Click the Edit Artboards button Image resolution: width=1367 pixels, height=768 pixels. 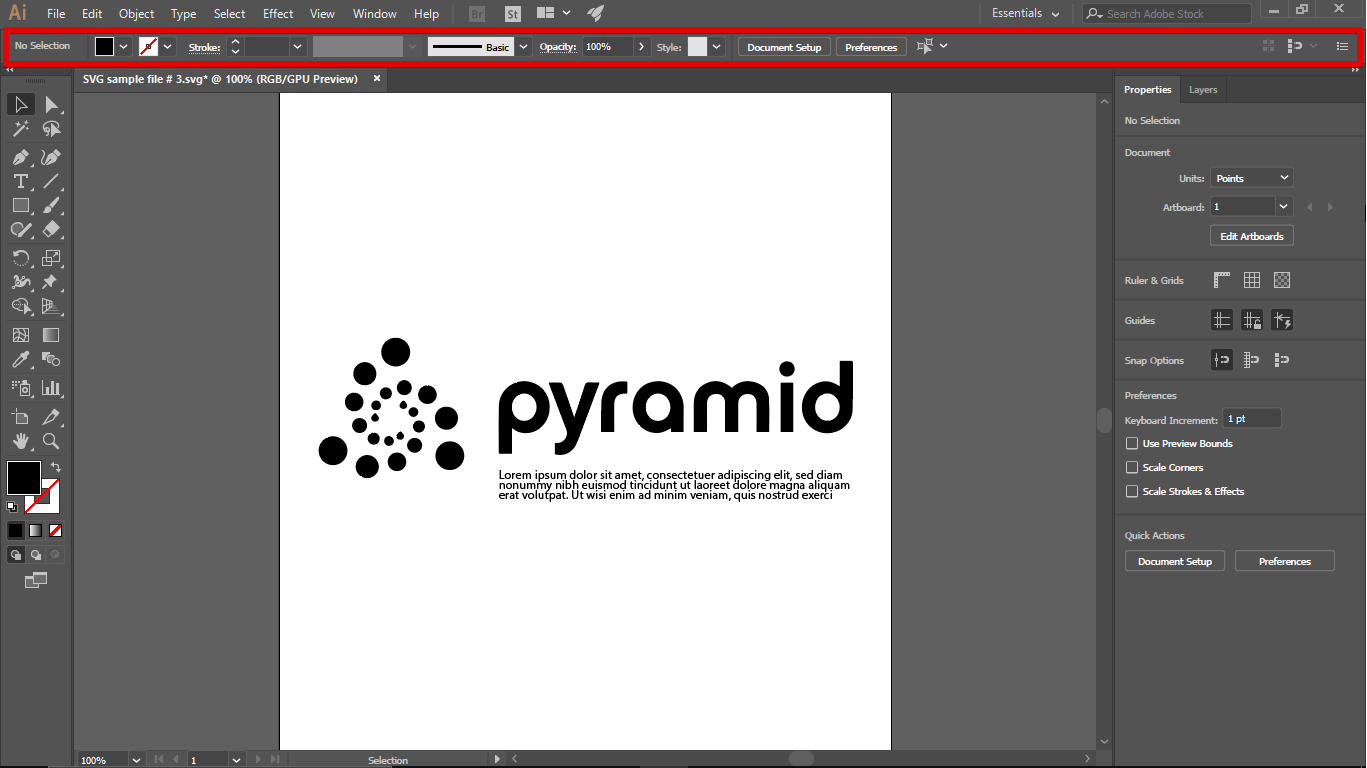[x=1251, y=236]
